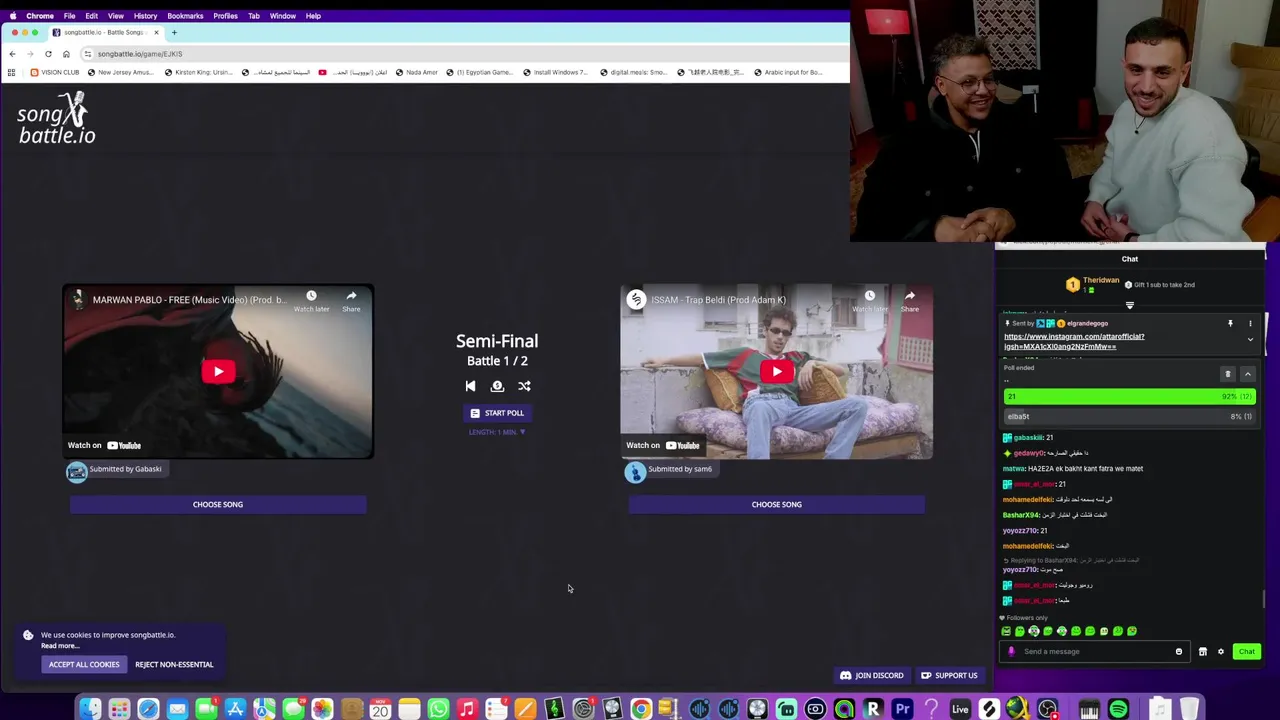Image resolution: width=1280 pixels, height=720 pixels.
Task: Choose the ISSAM Trap Beldi song
Action: [777, 504]
